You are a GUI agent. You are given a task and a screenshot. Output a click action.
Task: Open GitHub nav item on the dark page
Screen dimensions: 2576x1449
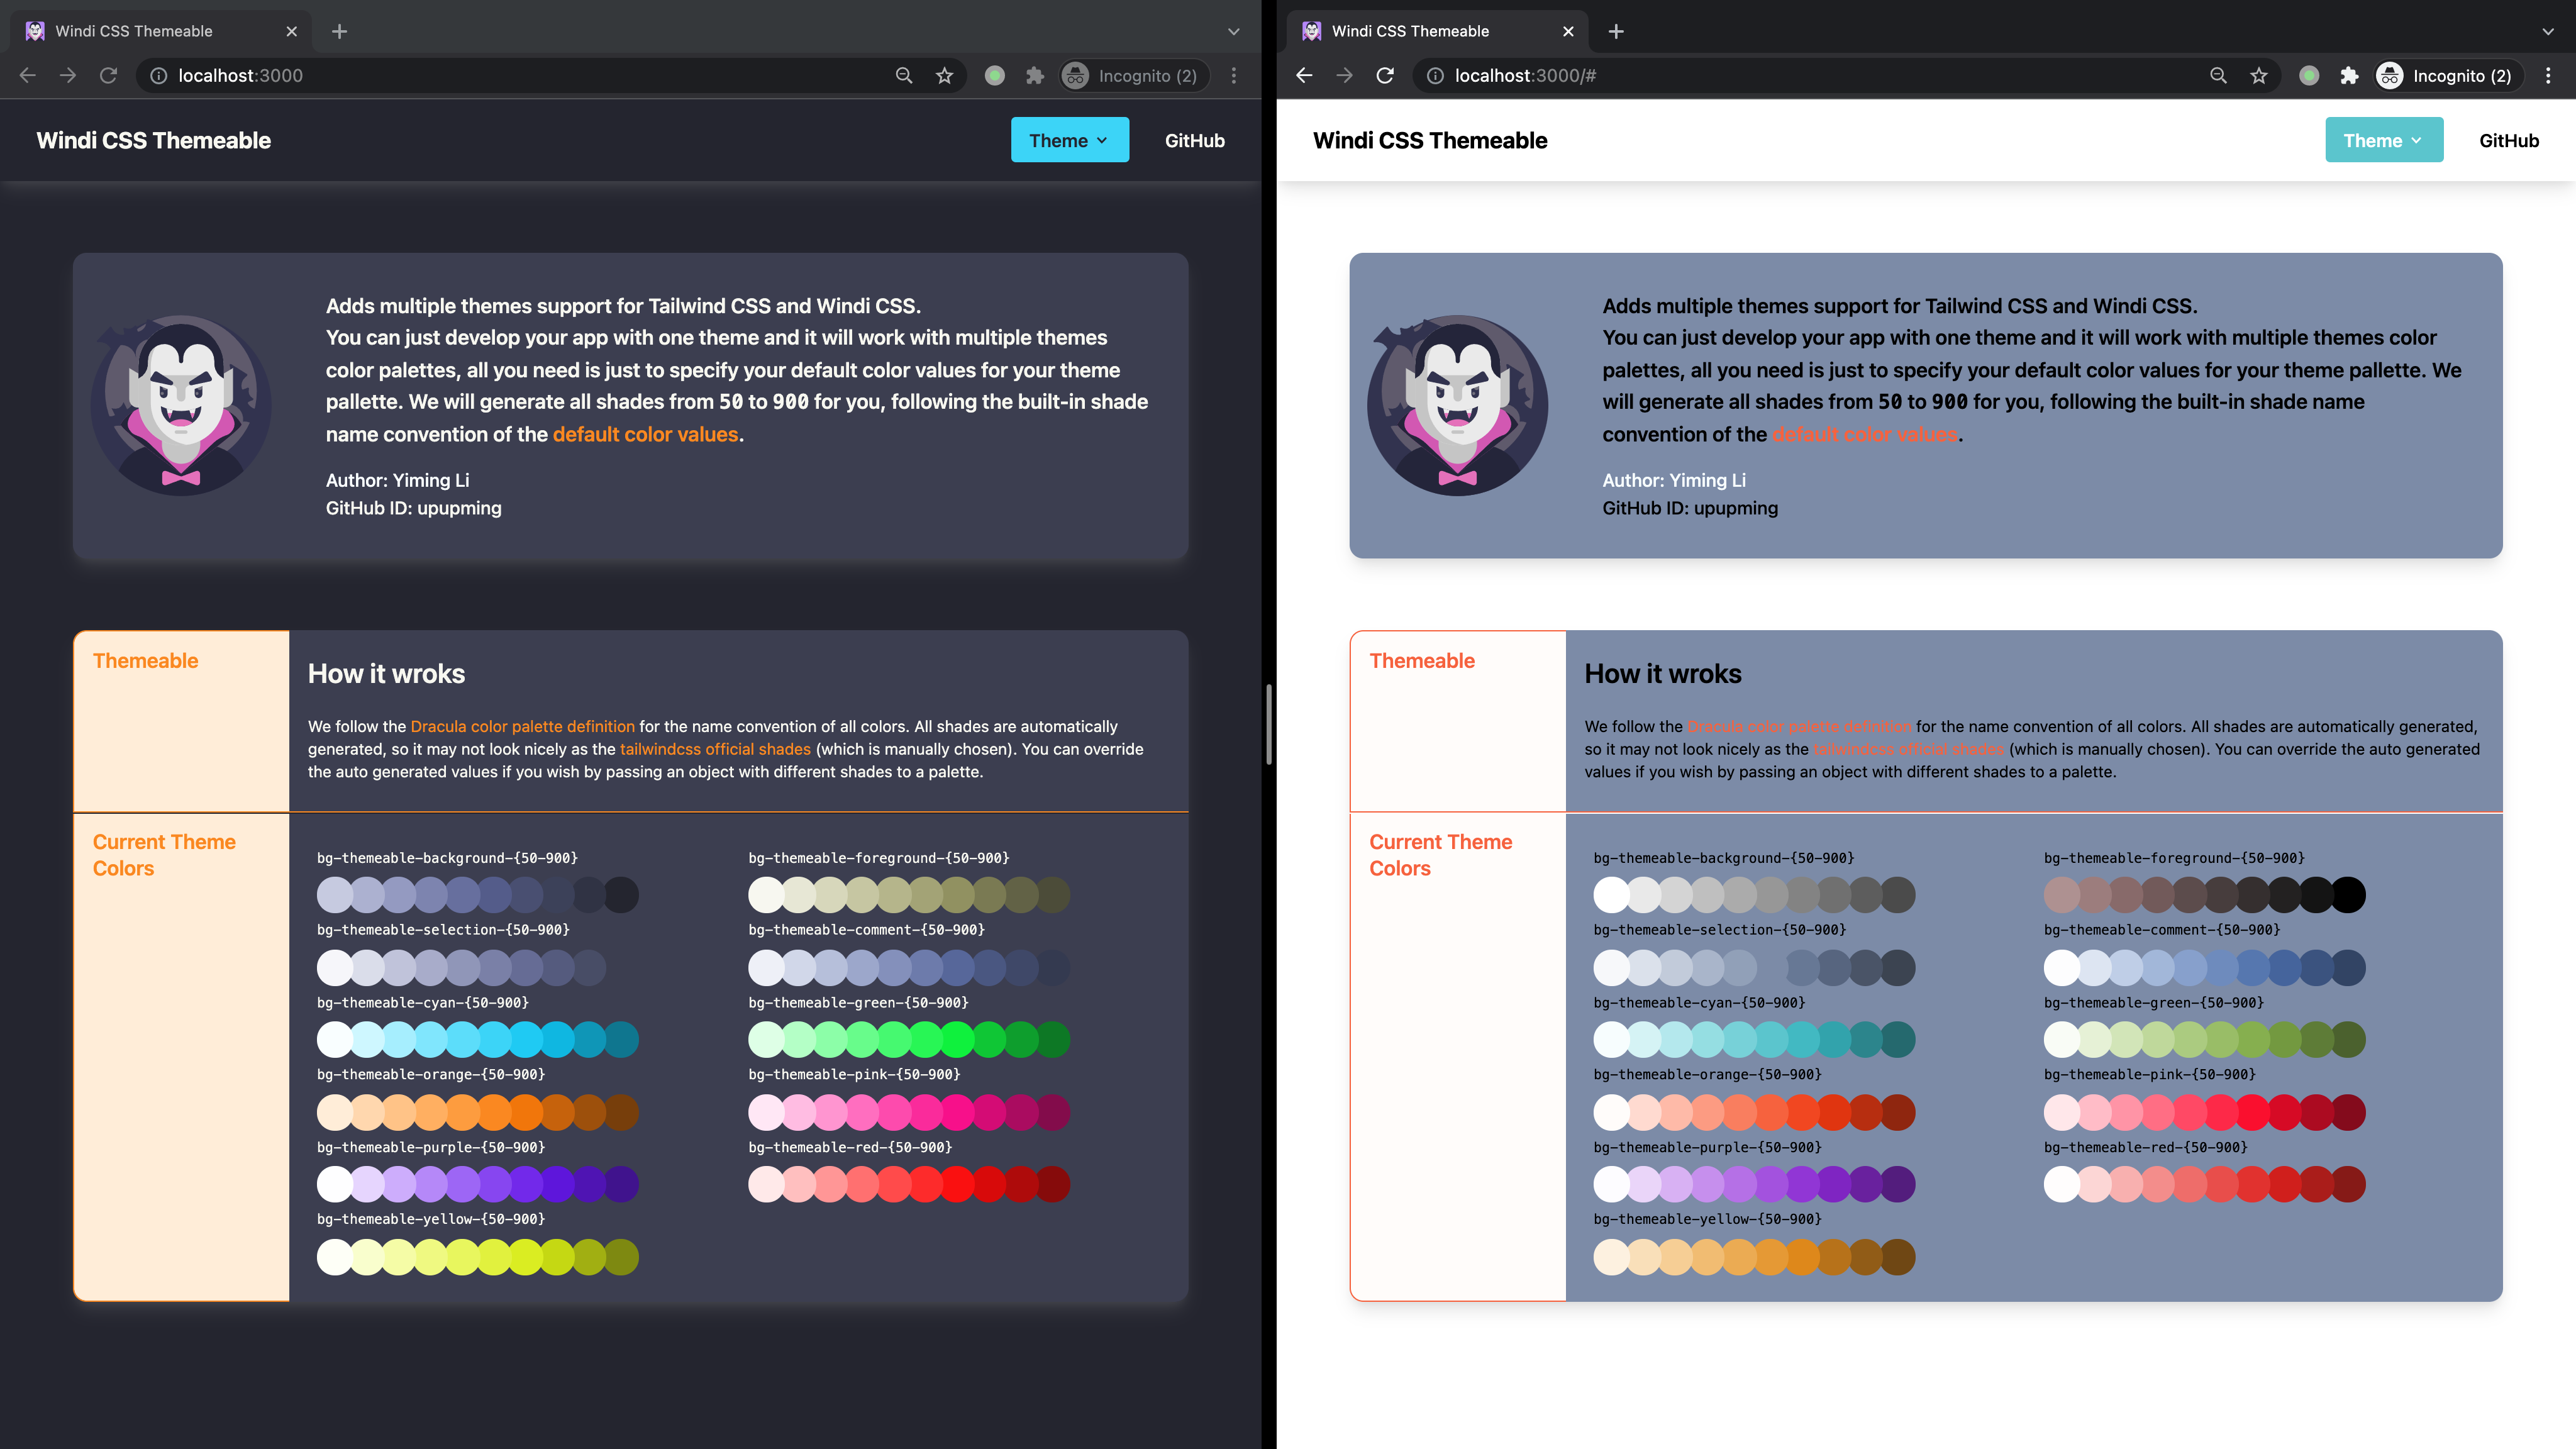1194,140
